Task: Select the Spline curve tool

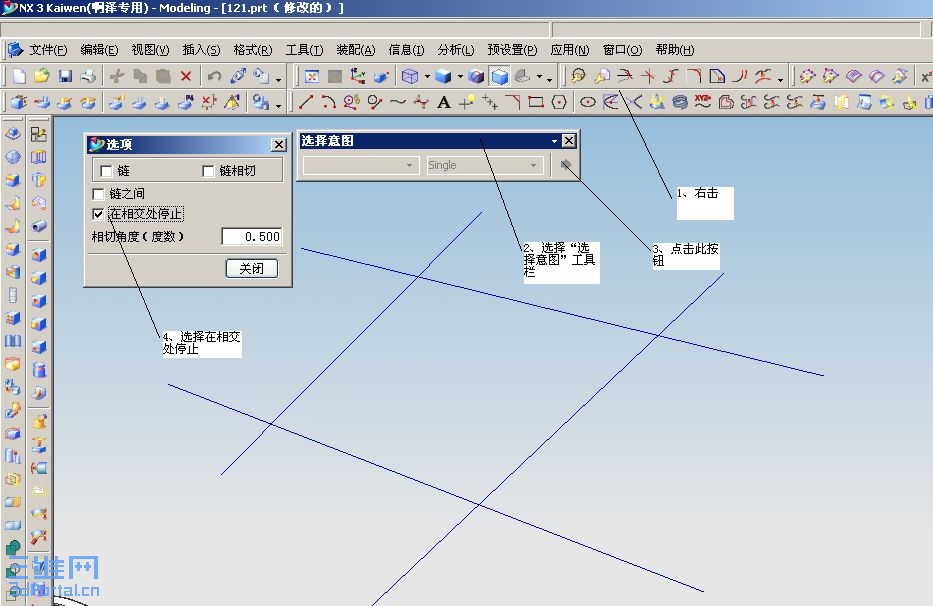Action: (397, 102)
